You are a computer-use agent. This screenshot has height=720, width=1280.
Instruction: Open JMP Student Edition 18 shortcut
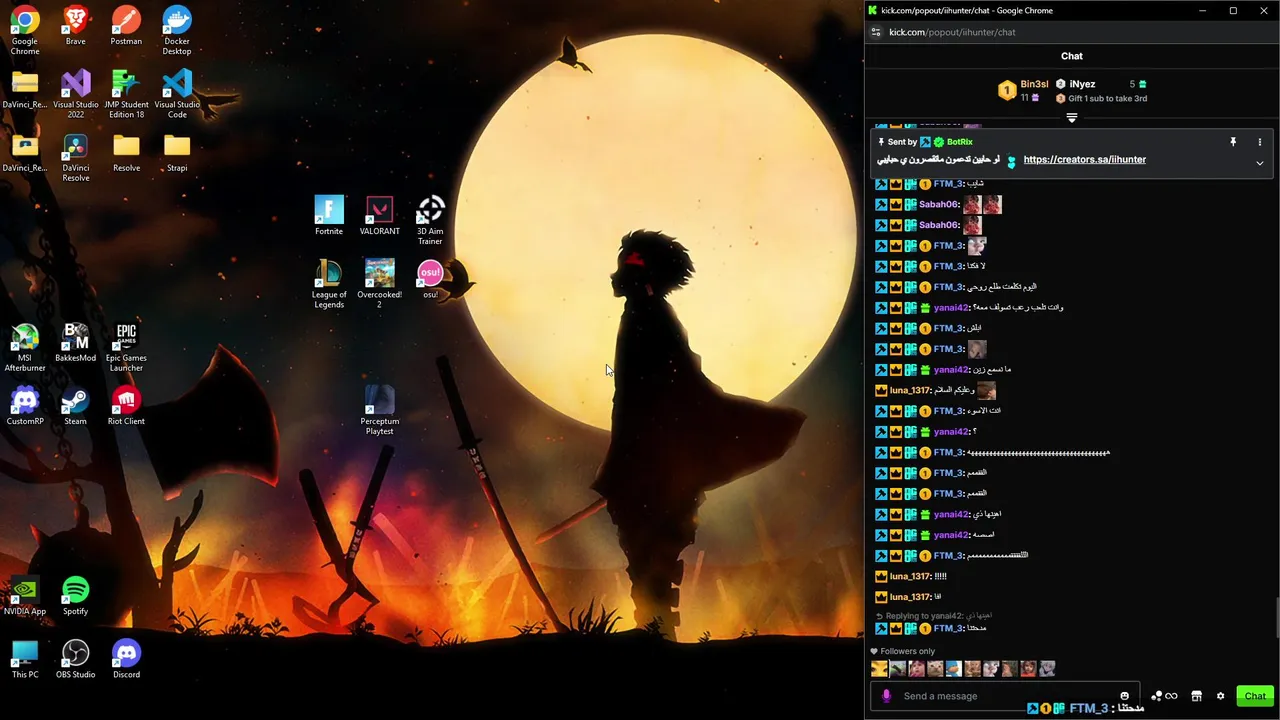coord(126,94)
